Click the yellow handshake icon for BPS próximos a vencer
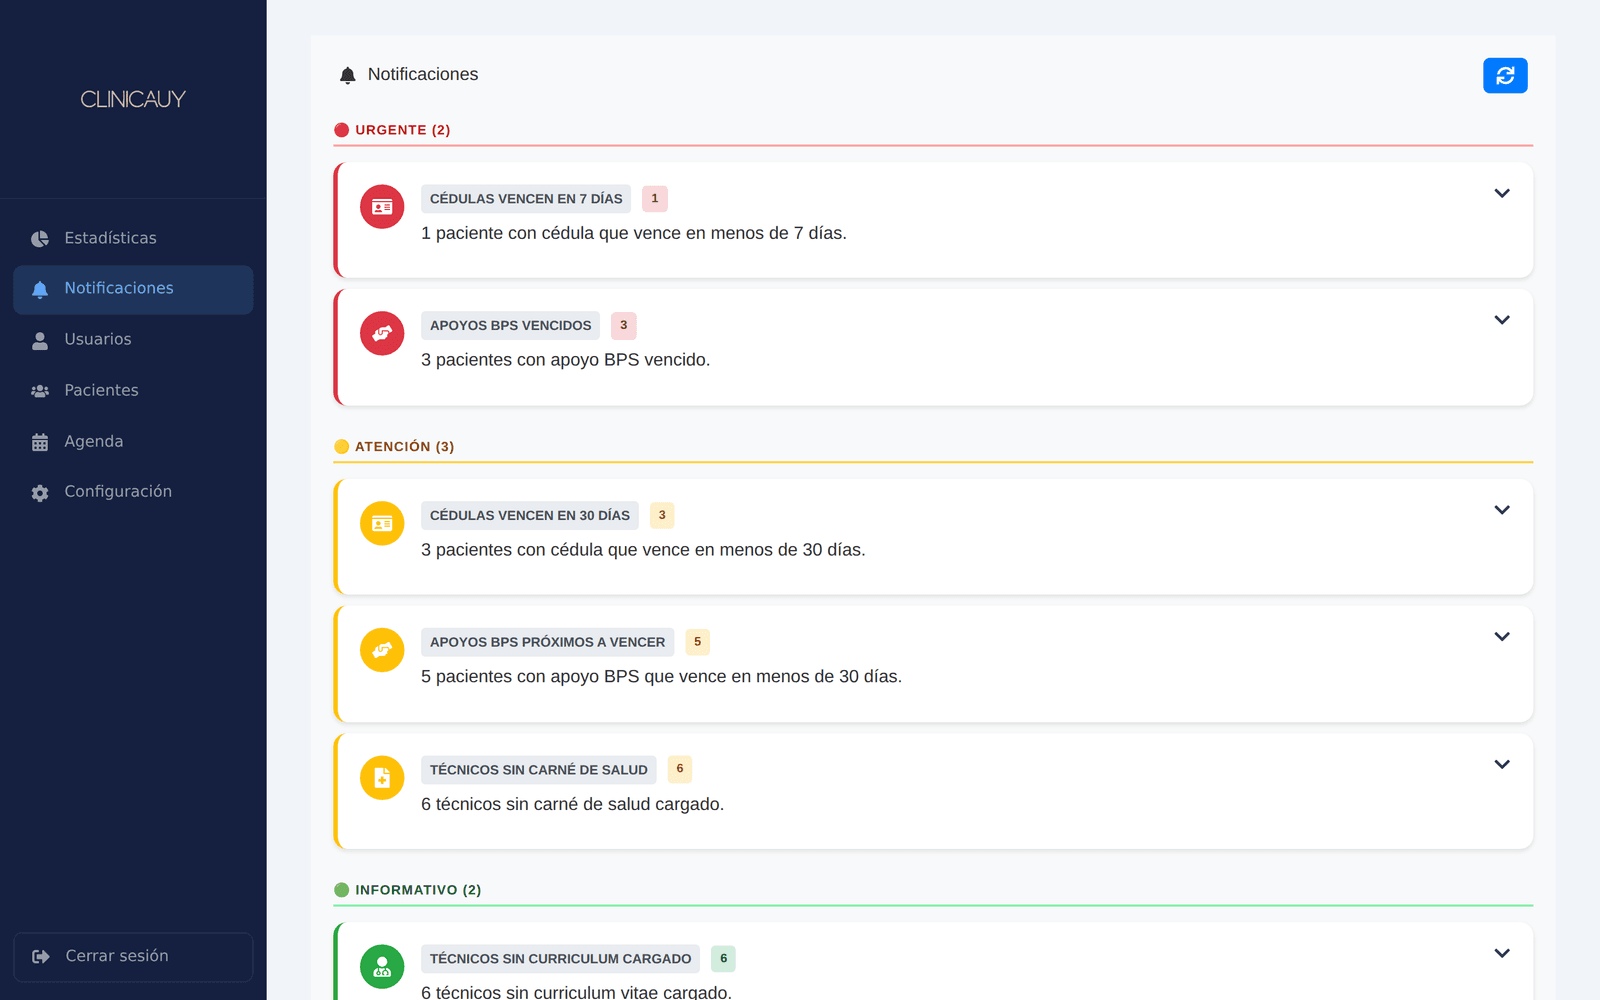Screen dimensions: 1600x1000 tap(382, 650)
